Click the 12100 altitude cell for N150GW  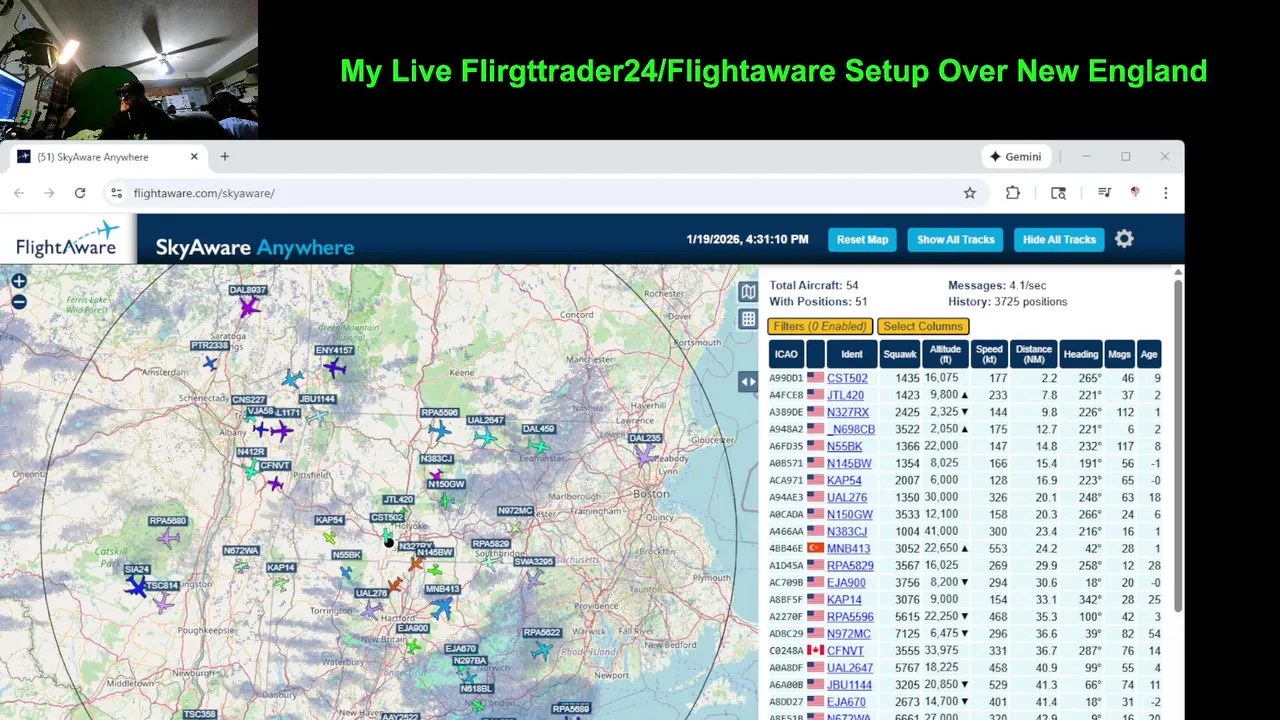pyautogui.click(x=945, y=514)
